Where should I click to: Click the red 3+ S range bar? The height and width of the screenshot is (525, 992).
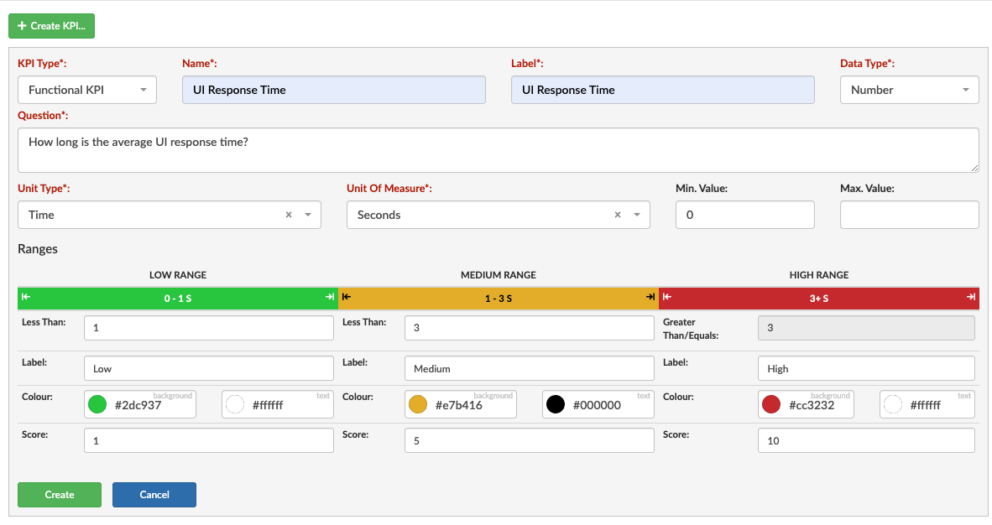[x=819, y=298]
